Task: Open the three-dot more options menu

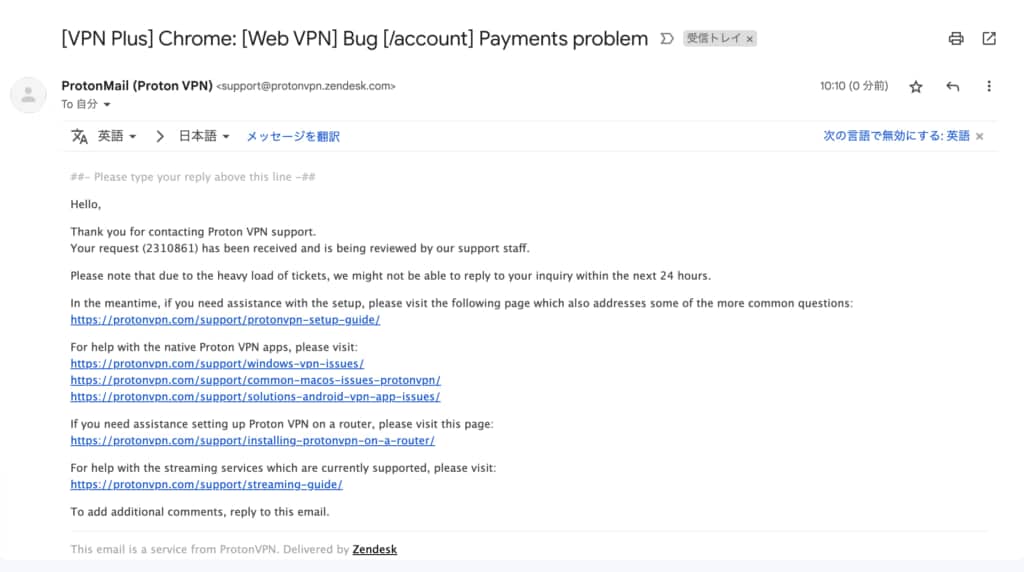Action: [989, 86]
